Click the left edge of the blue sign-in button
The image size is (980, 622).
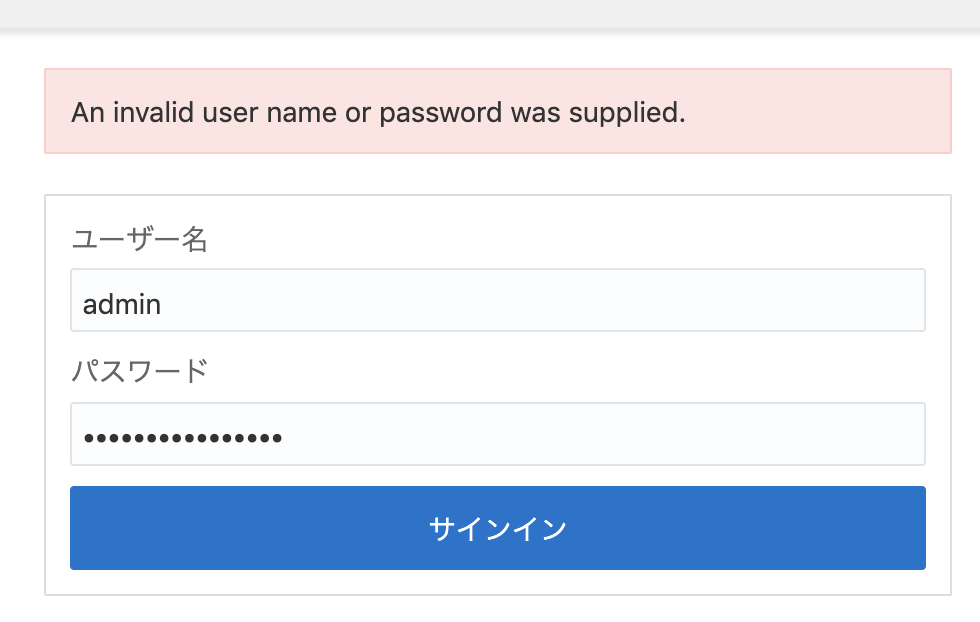[81, 528]
